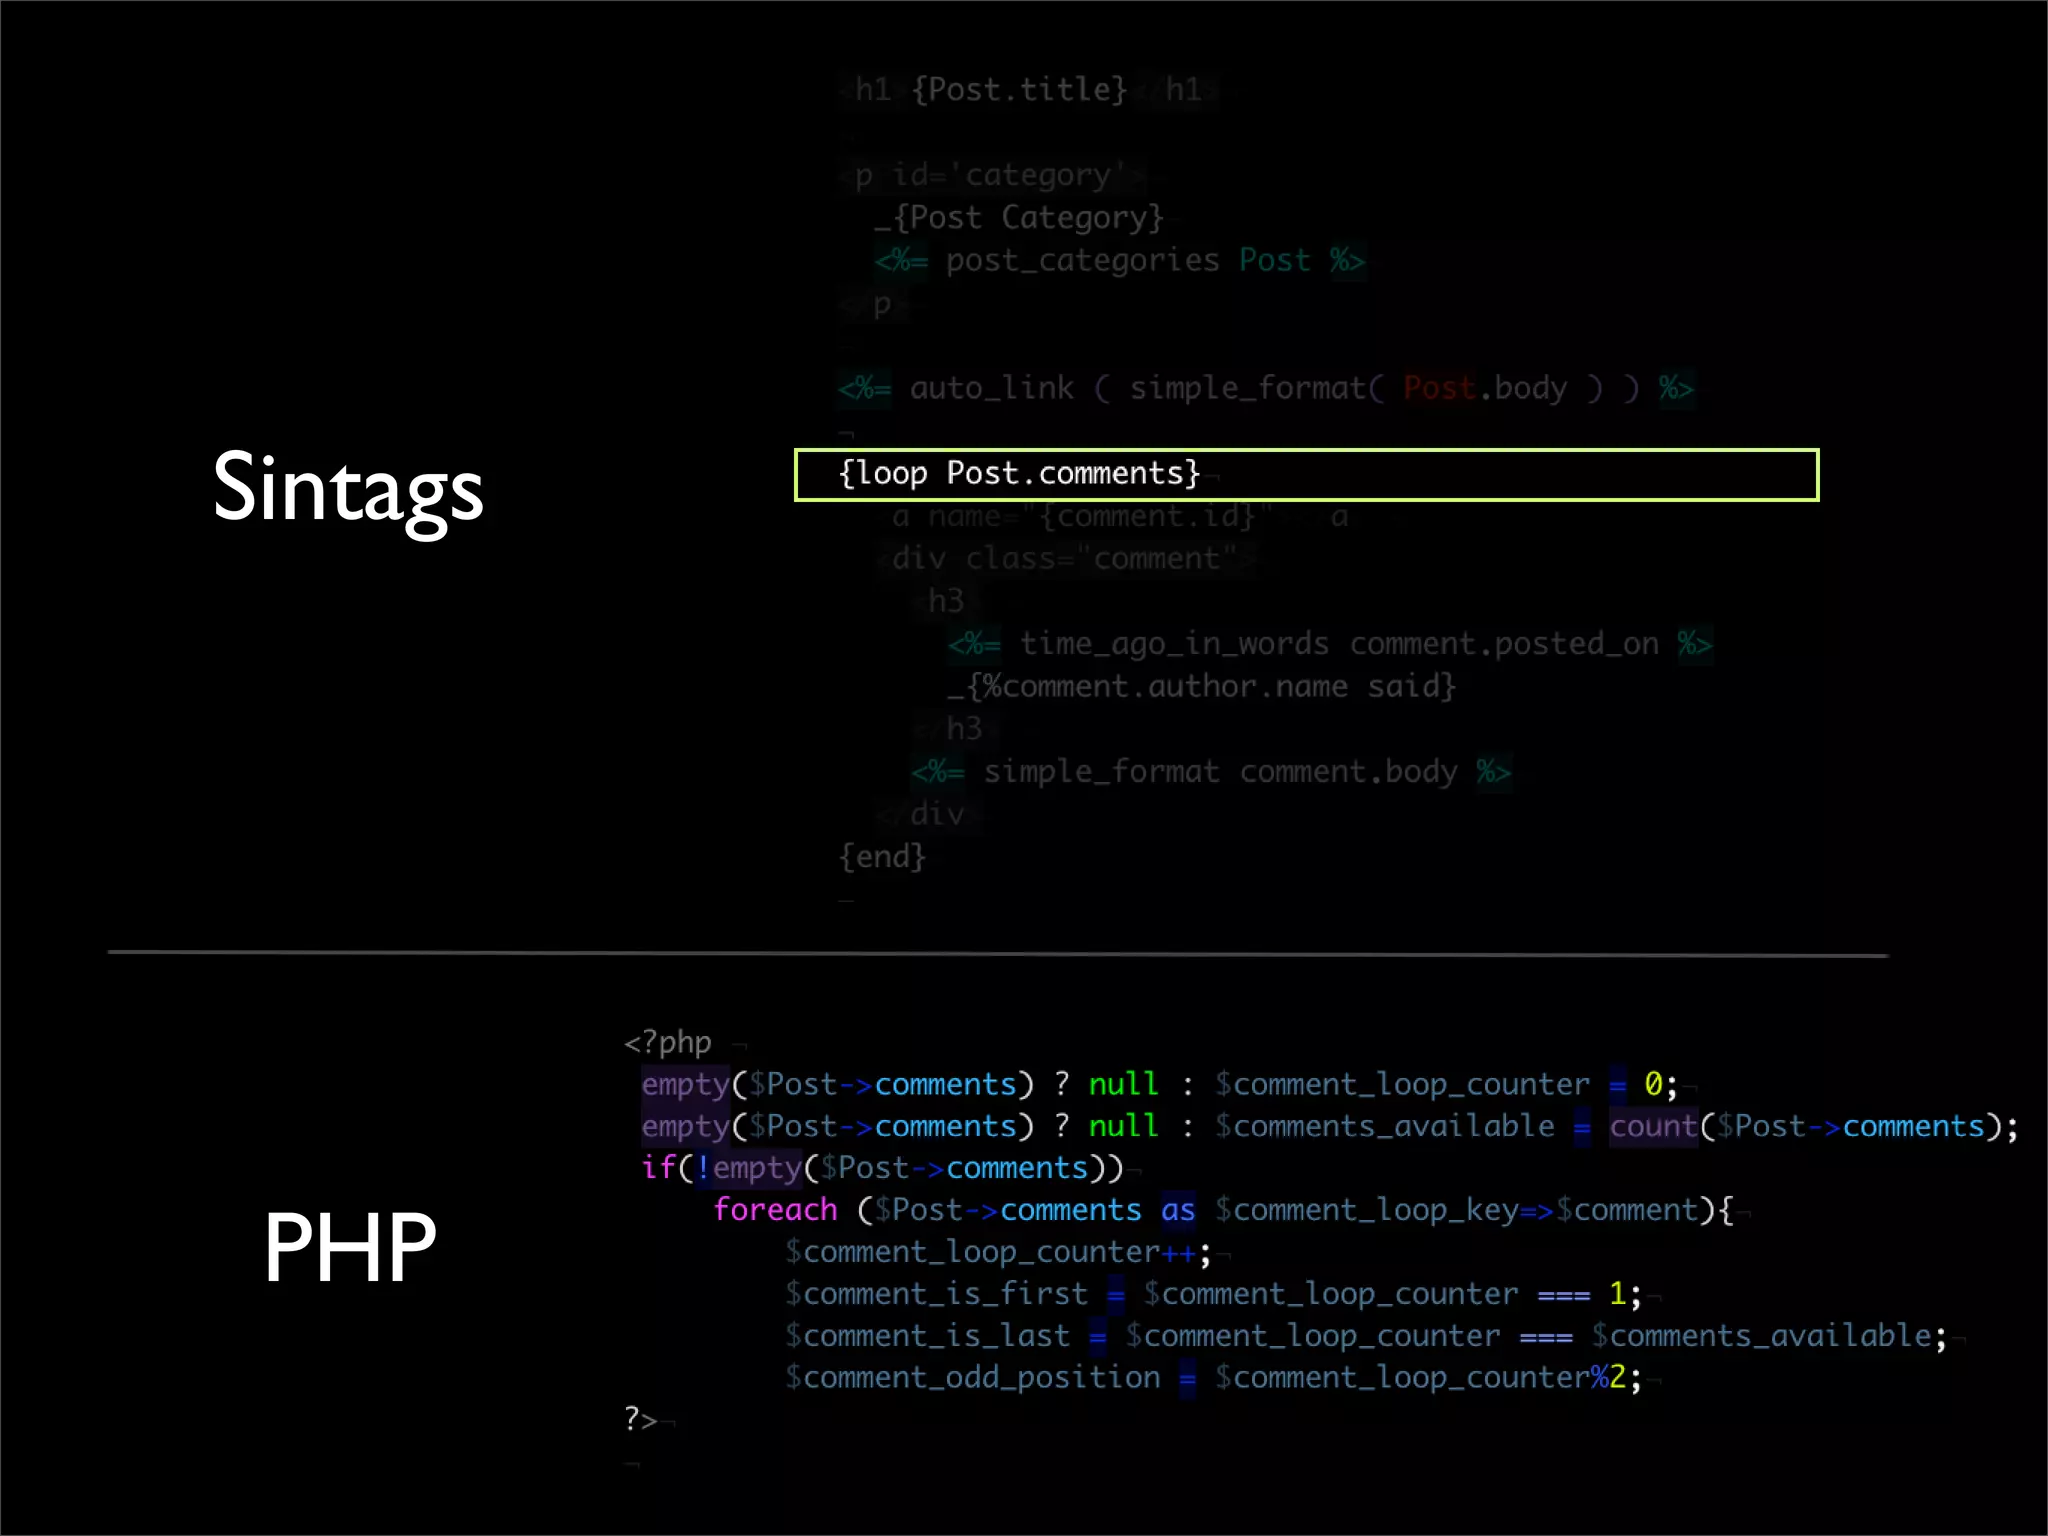The width and height of the screenshot is (2048, 1536).
Task: Click the 'PHP' heading
Action: tap(350, 1246)
